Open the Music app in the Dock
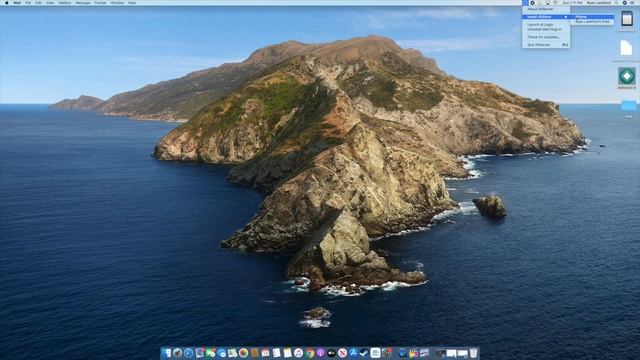Viewport: 640px width, 360px height. click(298, 353)
